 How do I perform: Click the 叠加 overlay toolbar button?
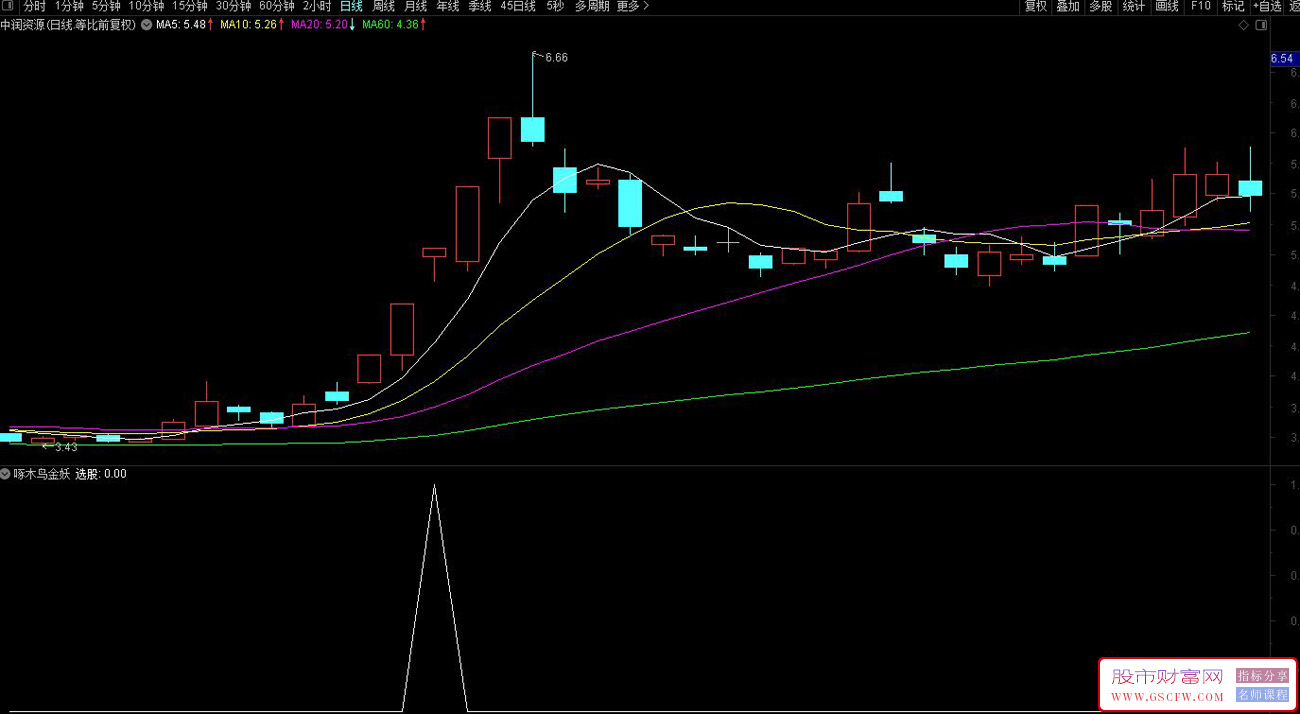point(1068,6)
